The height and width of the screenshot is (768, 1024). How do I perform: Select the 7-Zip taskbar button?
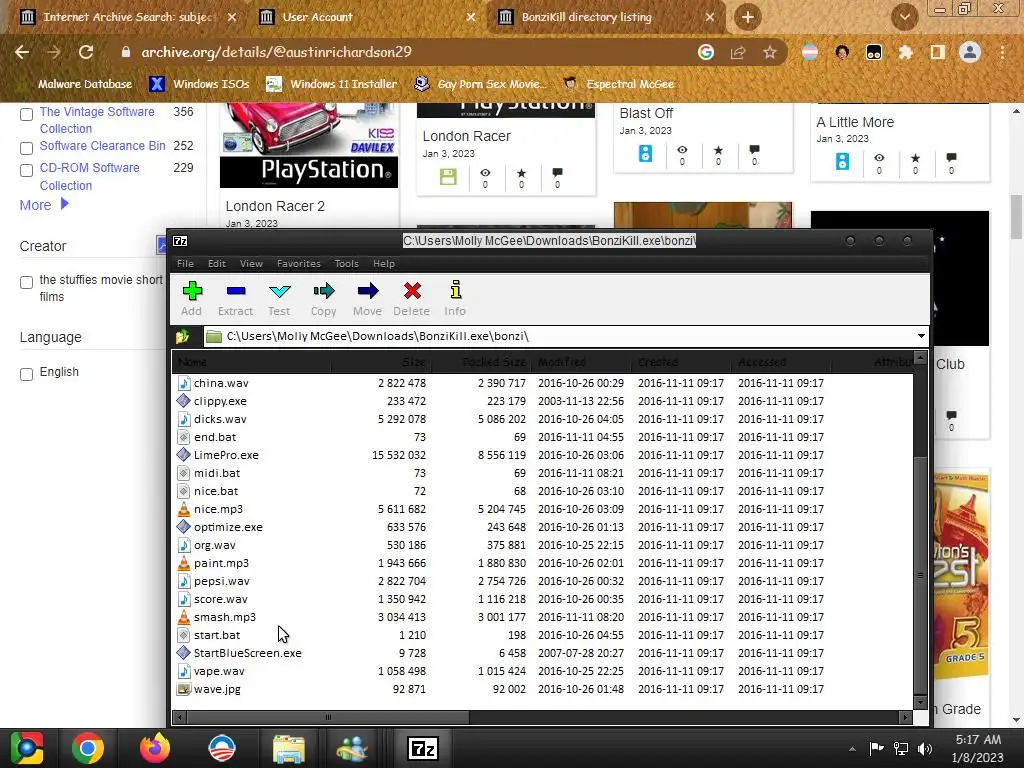tap(422, 748)
